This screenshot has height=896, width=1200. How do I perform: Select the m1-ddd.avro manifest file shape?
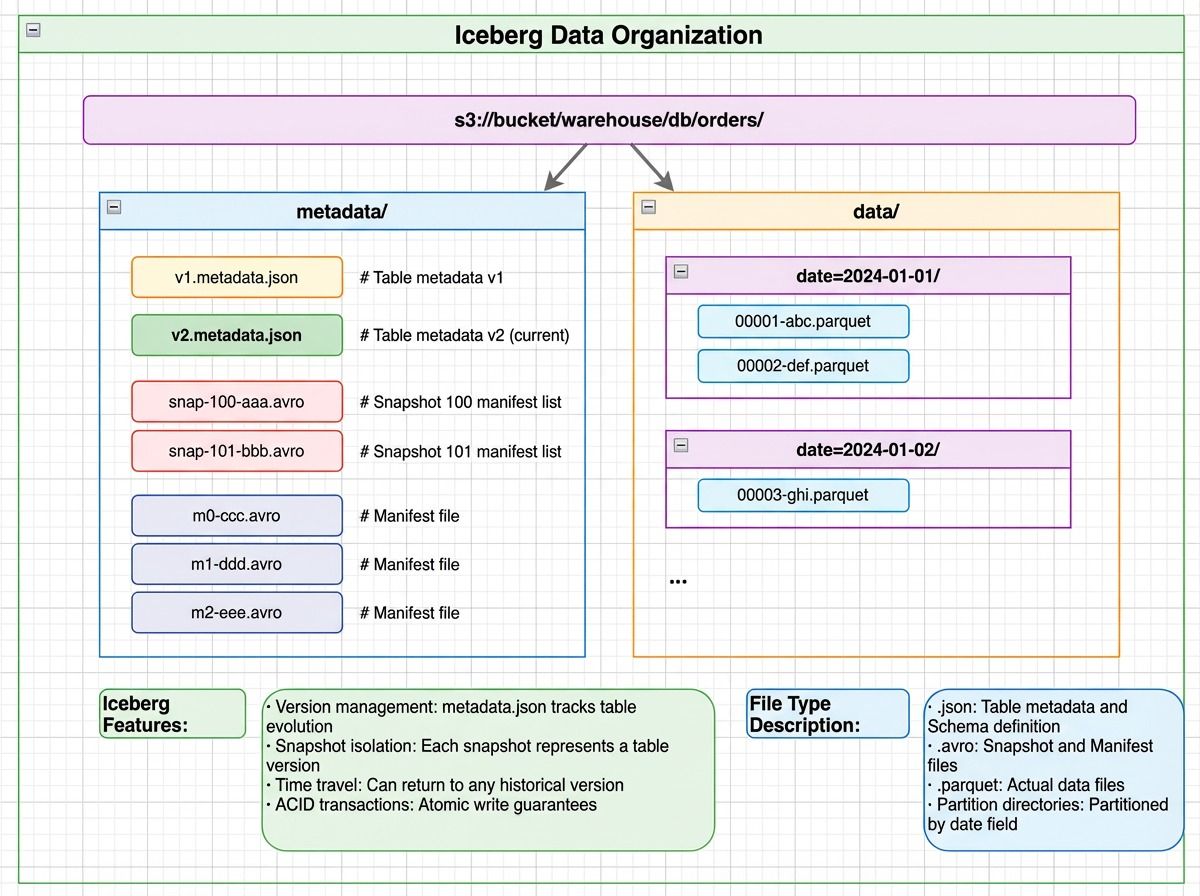[x=236, y=564]
